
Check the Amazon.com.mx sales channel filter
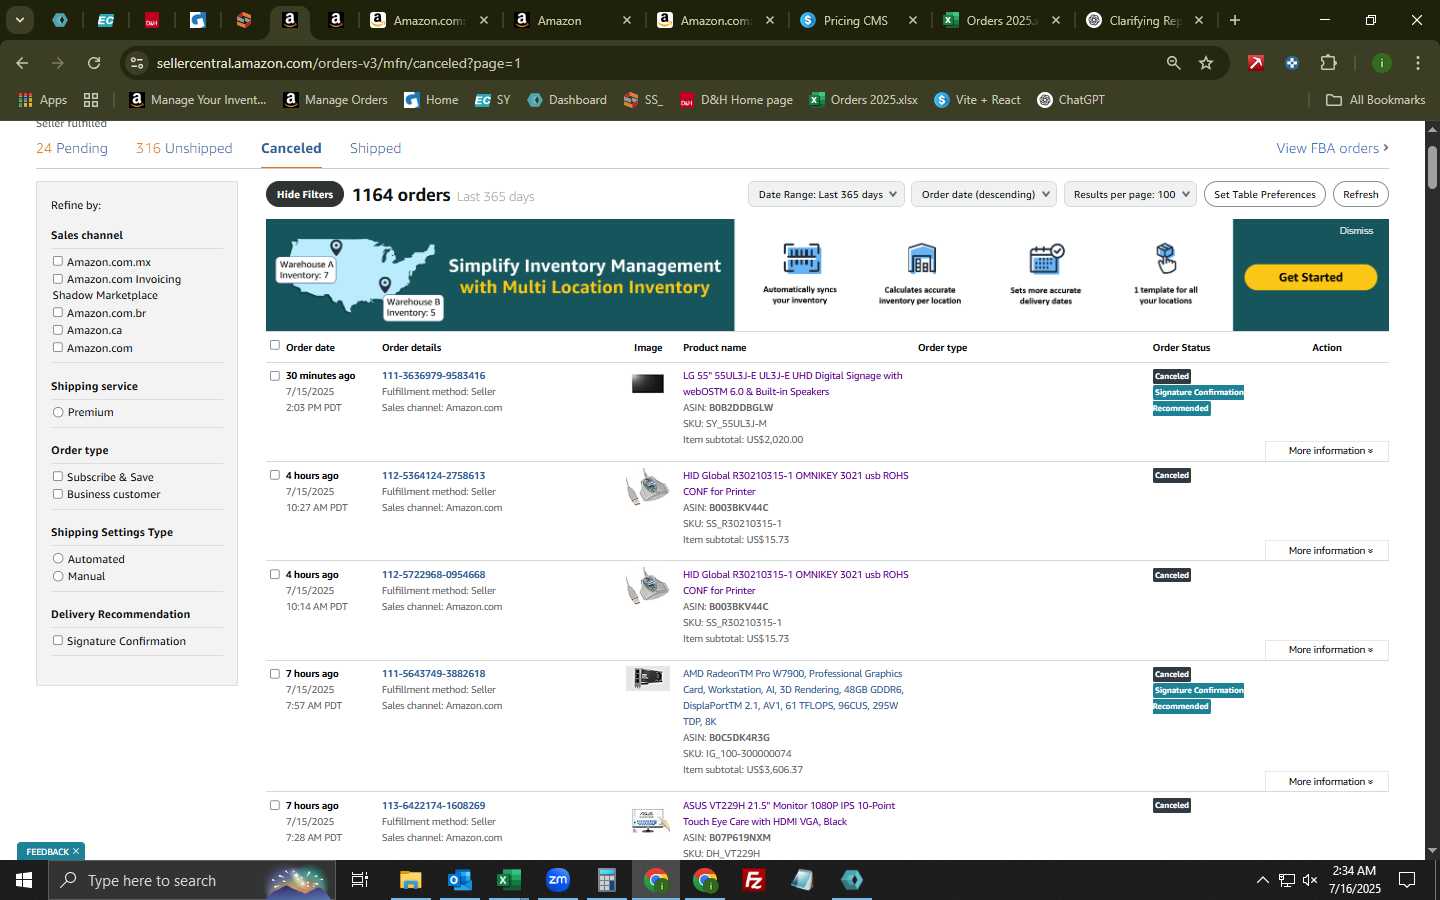(x=58, y=261)
